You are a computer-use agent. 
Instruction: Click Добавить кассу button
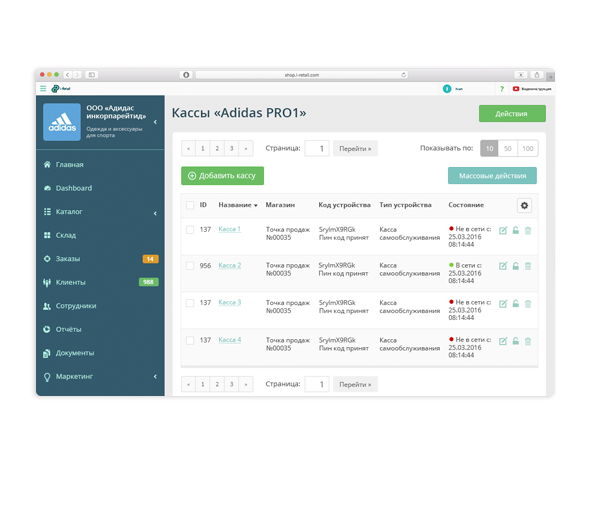222,176
